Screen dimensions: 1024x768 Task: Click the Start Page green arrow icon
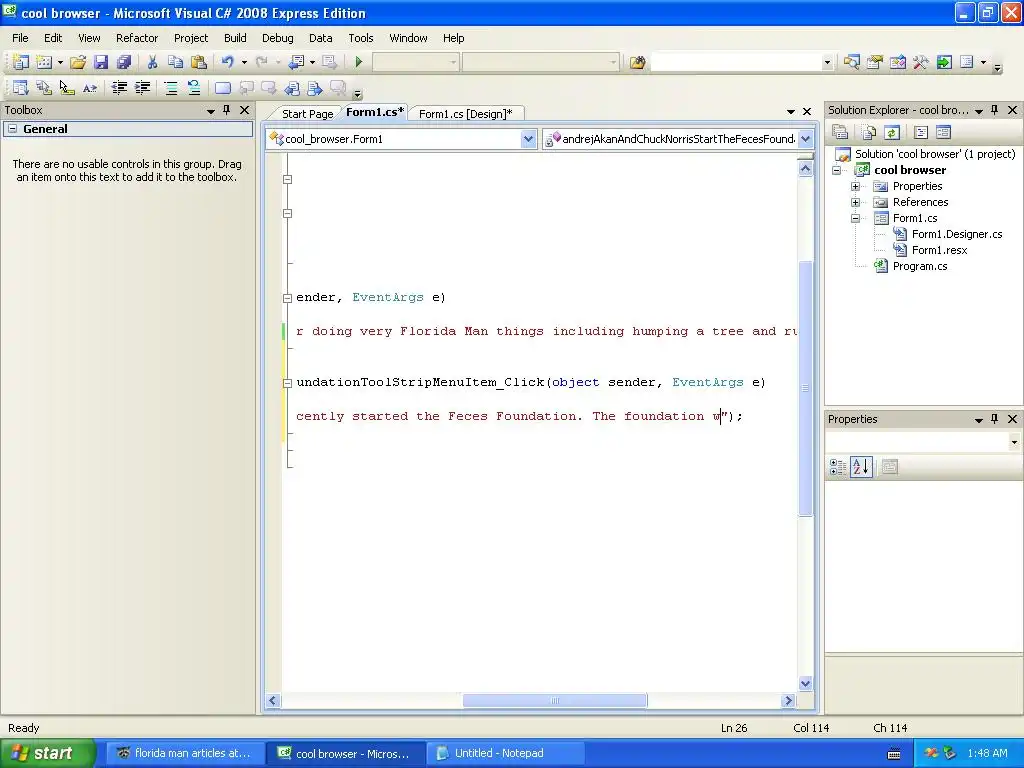click(x=944, y=62)
